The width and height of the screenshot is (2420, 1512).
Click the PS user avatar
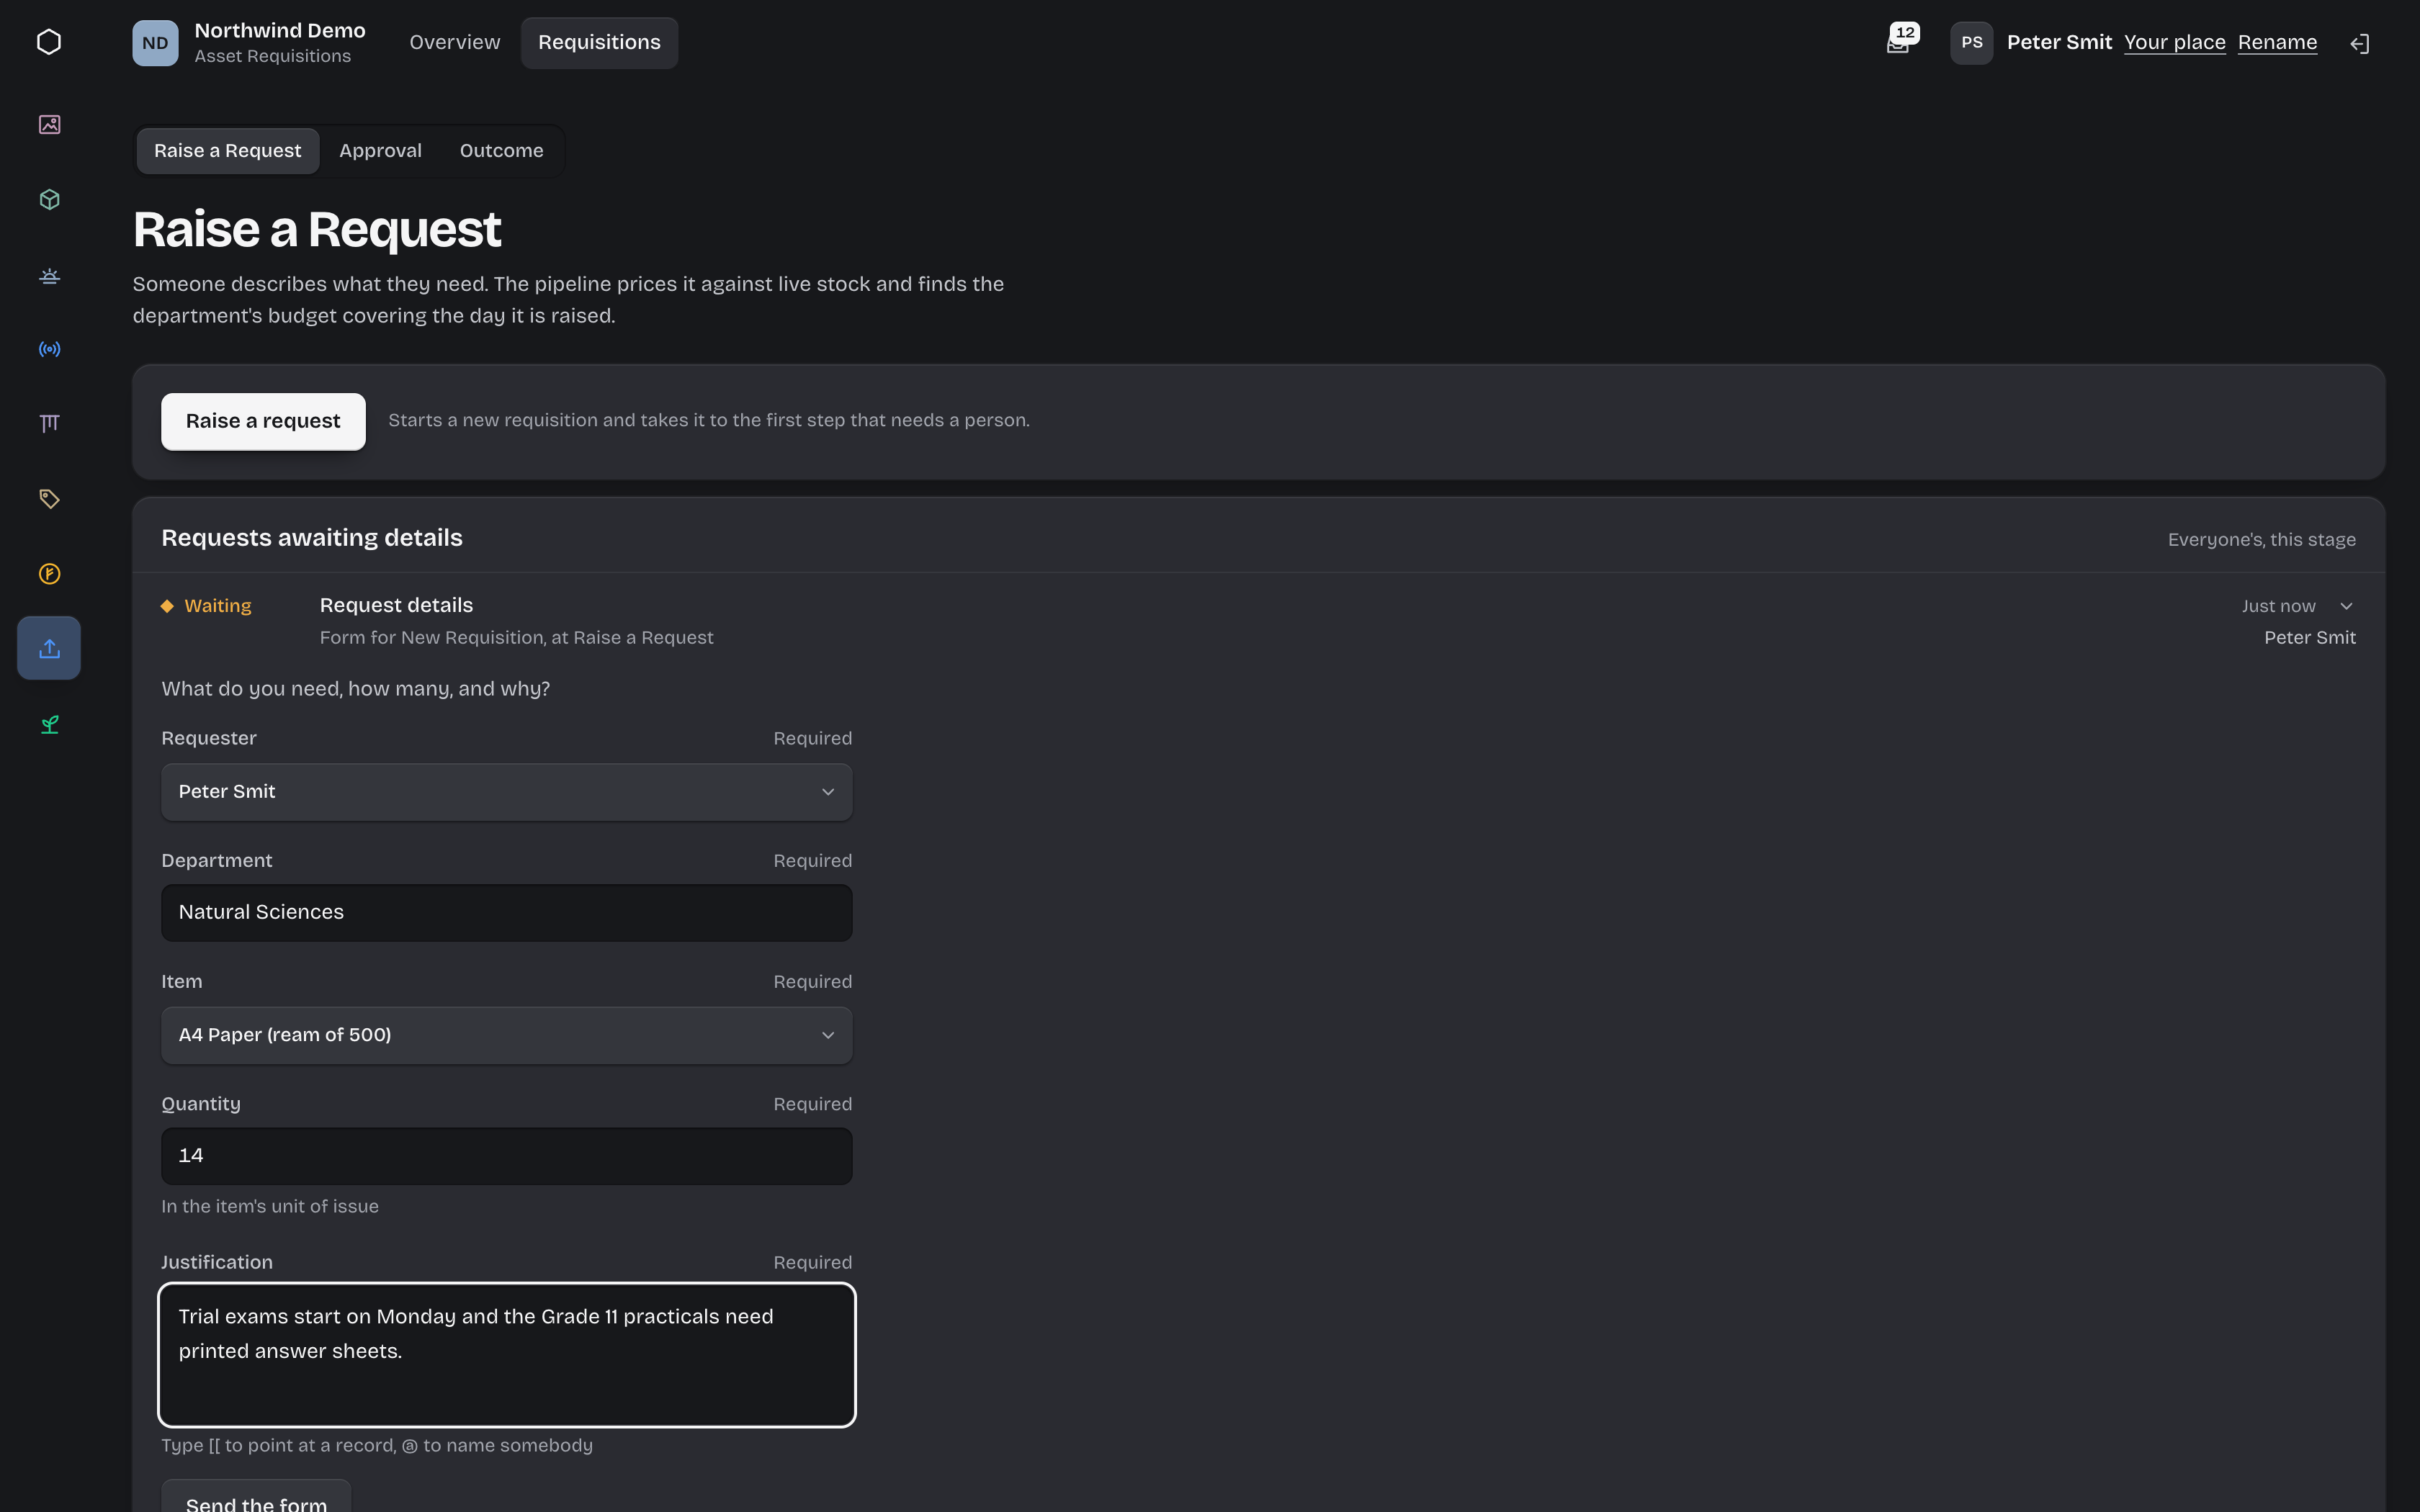click(1971, 43)
